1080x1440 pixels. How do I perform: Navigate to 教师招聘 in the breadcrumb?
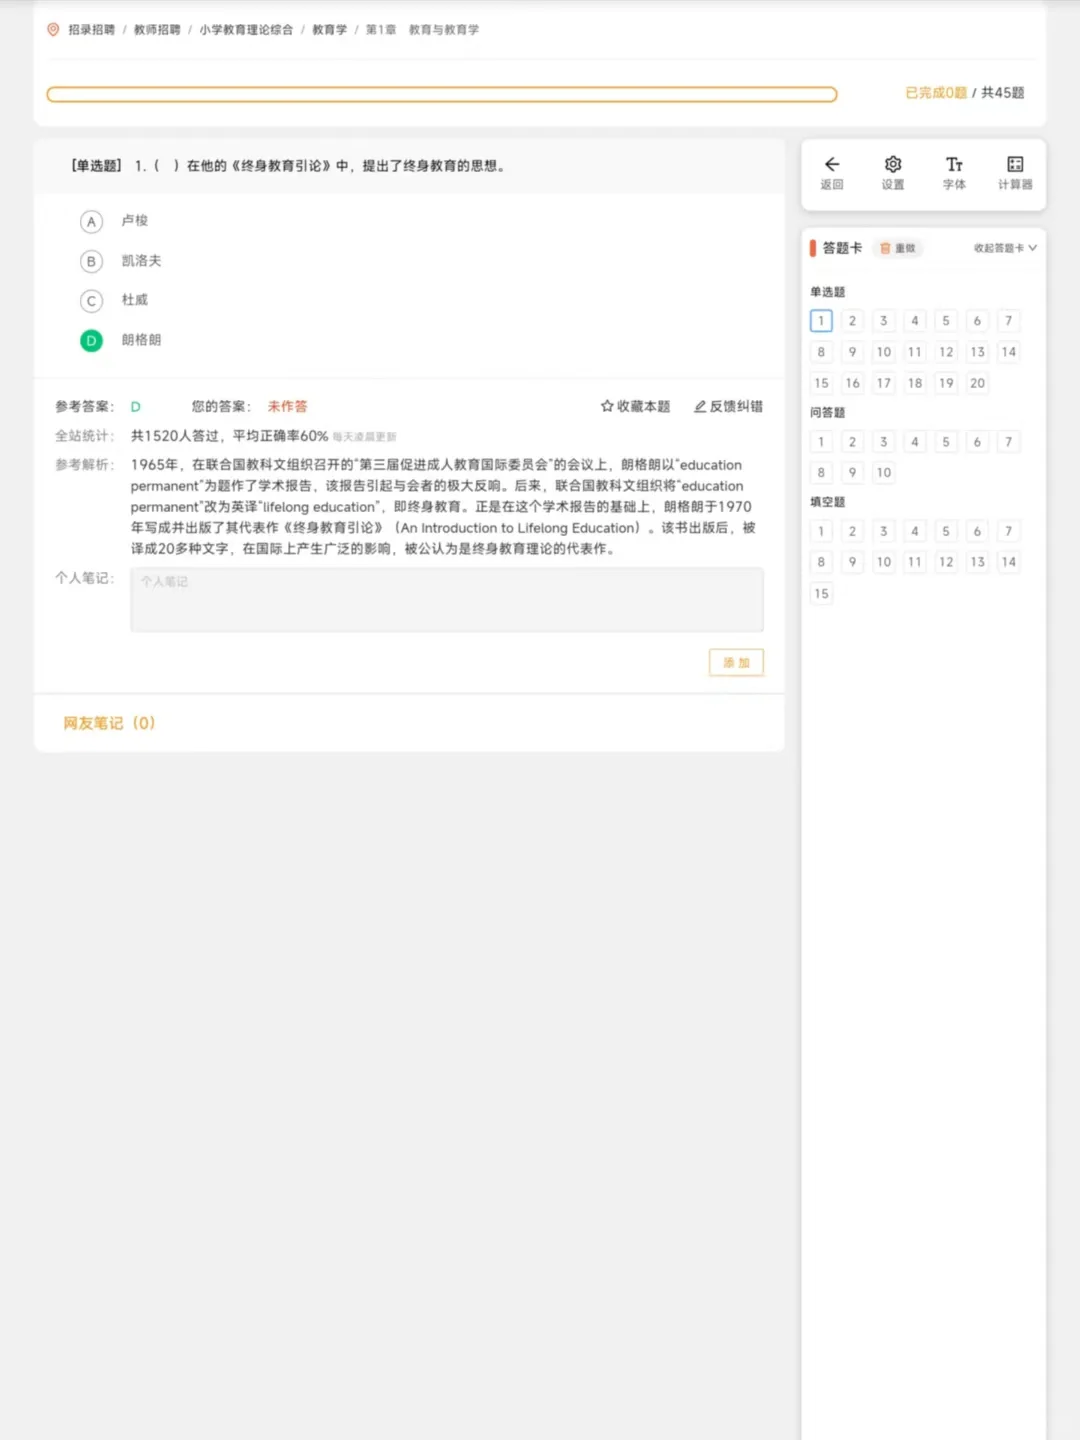coord(156,29)
